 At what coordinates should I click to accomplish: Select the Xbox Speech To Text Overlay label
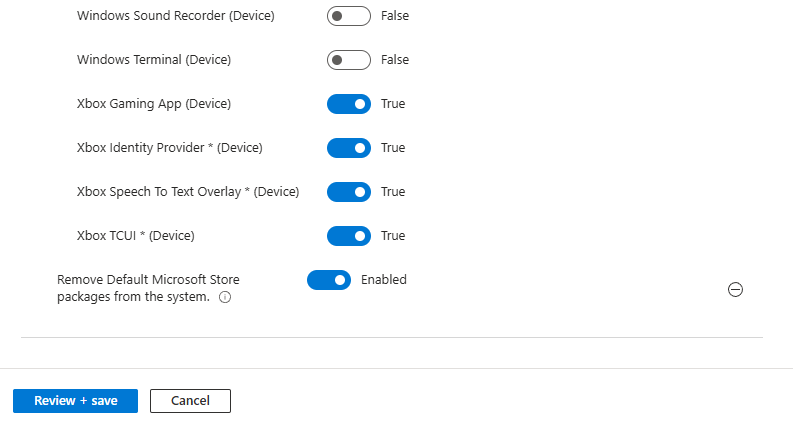coord(187,192)
